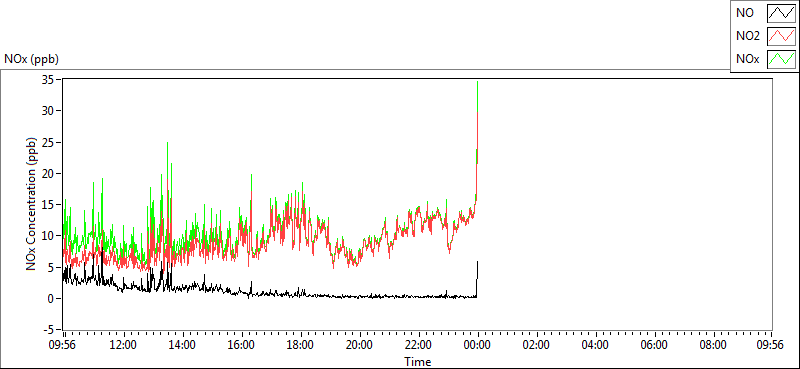The width and height of the screenshot is (800, 369).
Task: Click the NOx green plot legend icon
Action: click(x=781, y=59)
